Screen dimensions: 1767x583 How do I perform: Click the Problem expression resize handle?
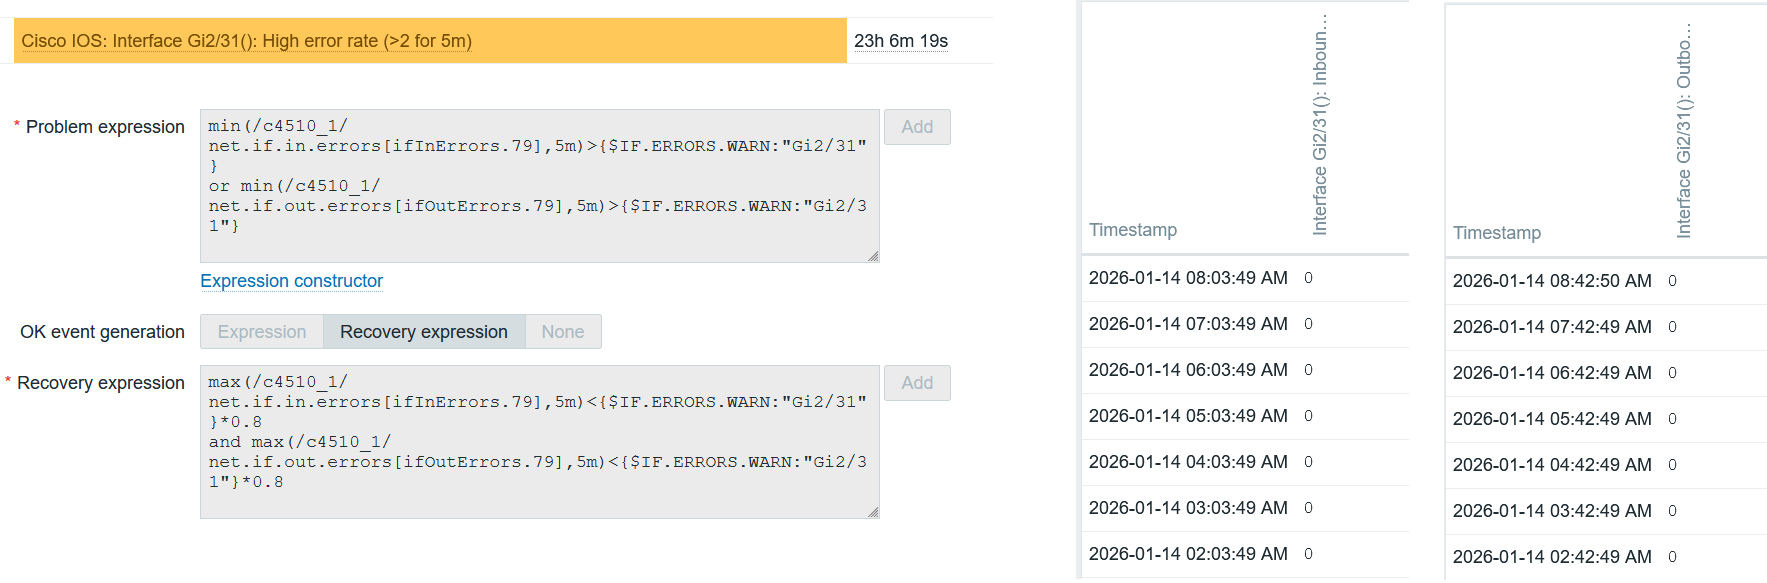click(873, 257)
